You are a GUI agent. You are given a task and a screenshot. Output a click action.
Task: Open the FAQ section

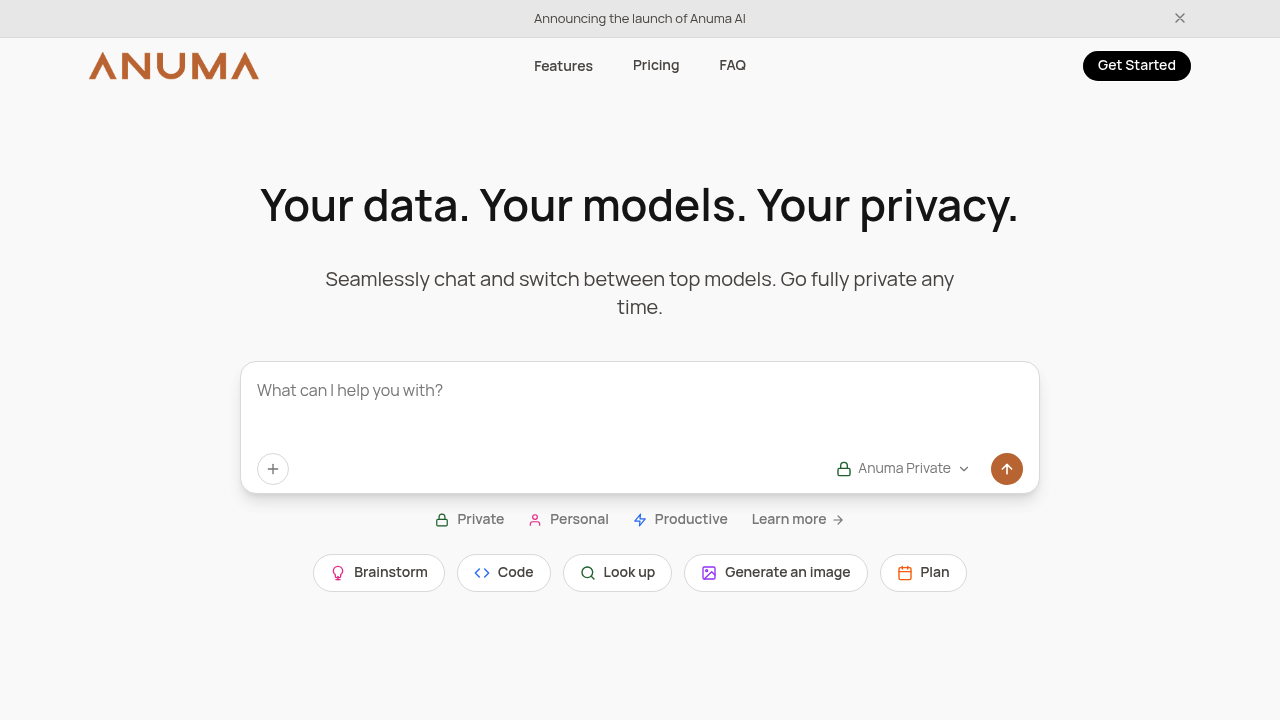tap(732, 65)
